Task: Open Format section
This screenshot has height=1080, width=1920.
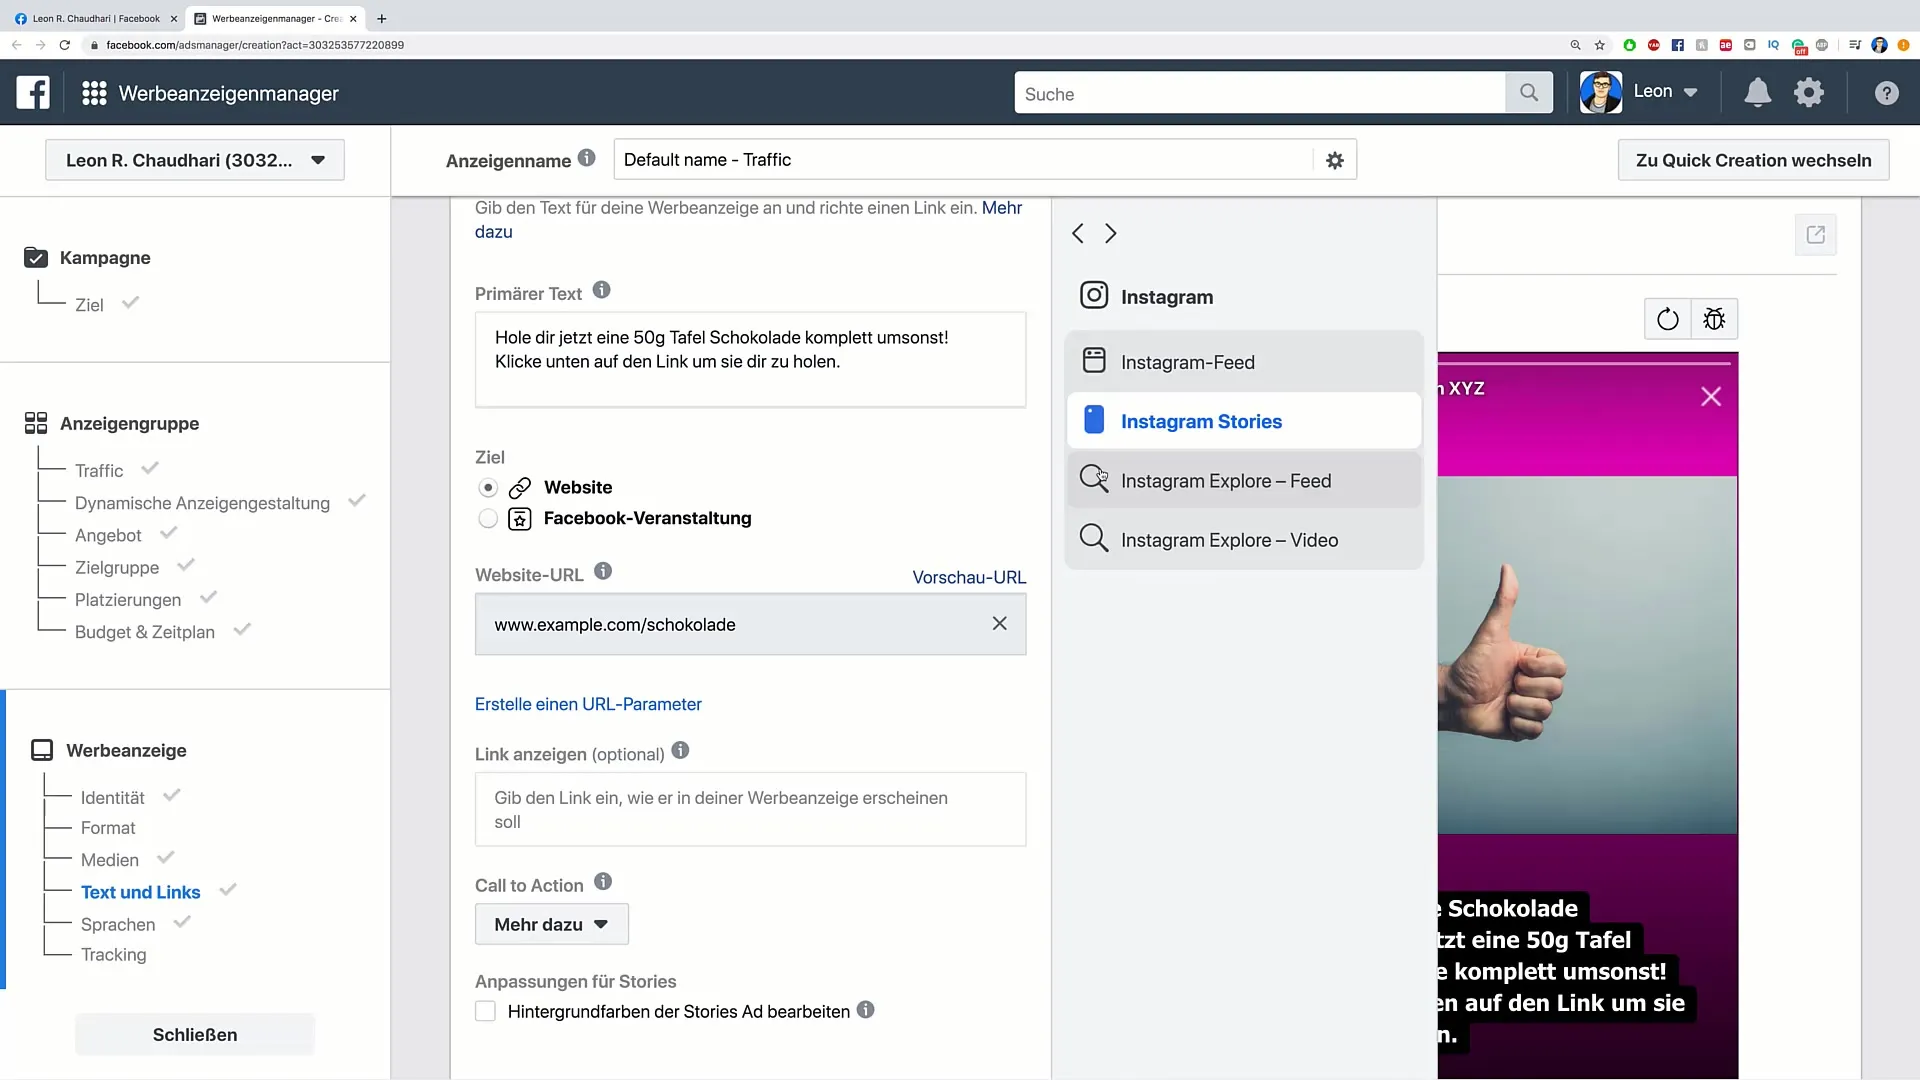Action: coord(108,828)
